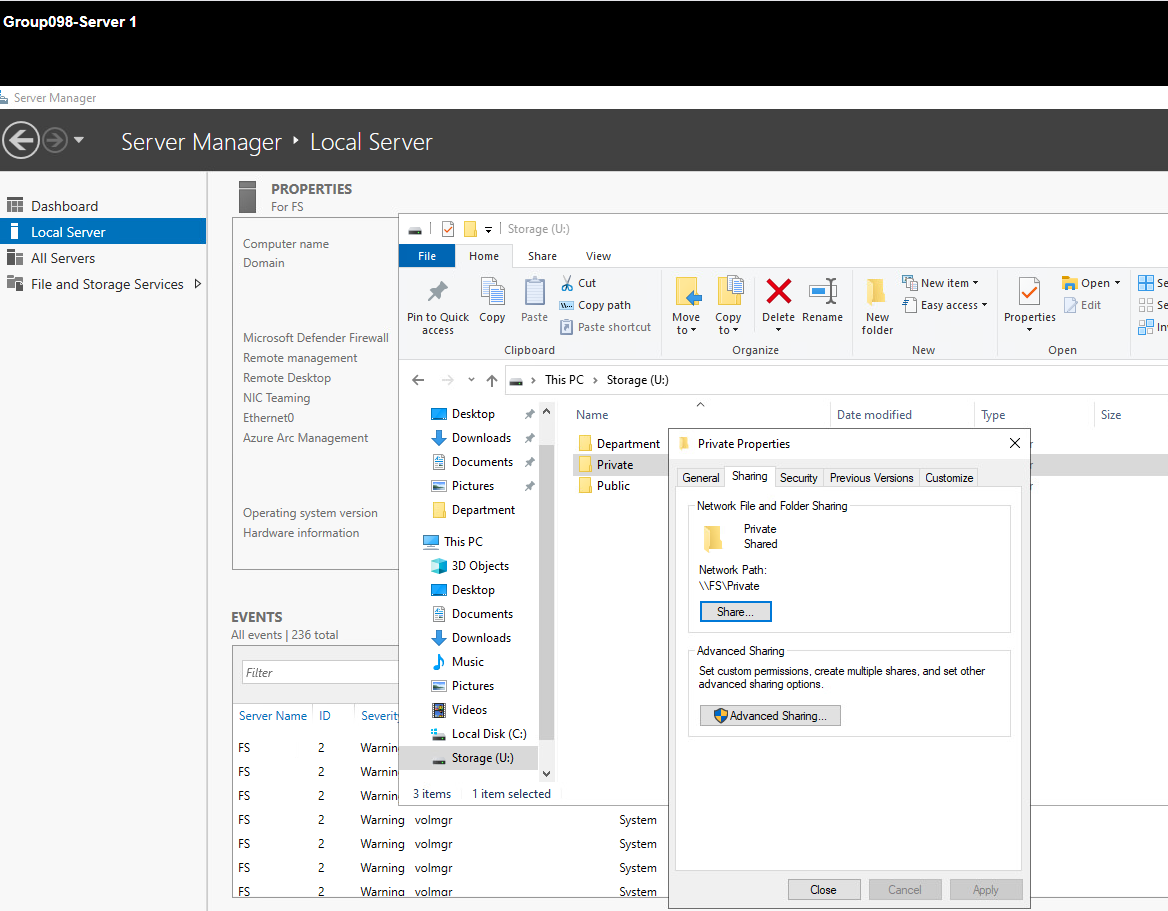Sort files by Size column header
This screenshot has width=1168, height=911.
[x=1111, y=415]
